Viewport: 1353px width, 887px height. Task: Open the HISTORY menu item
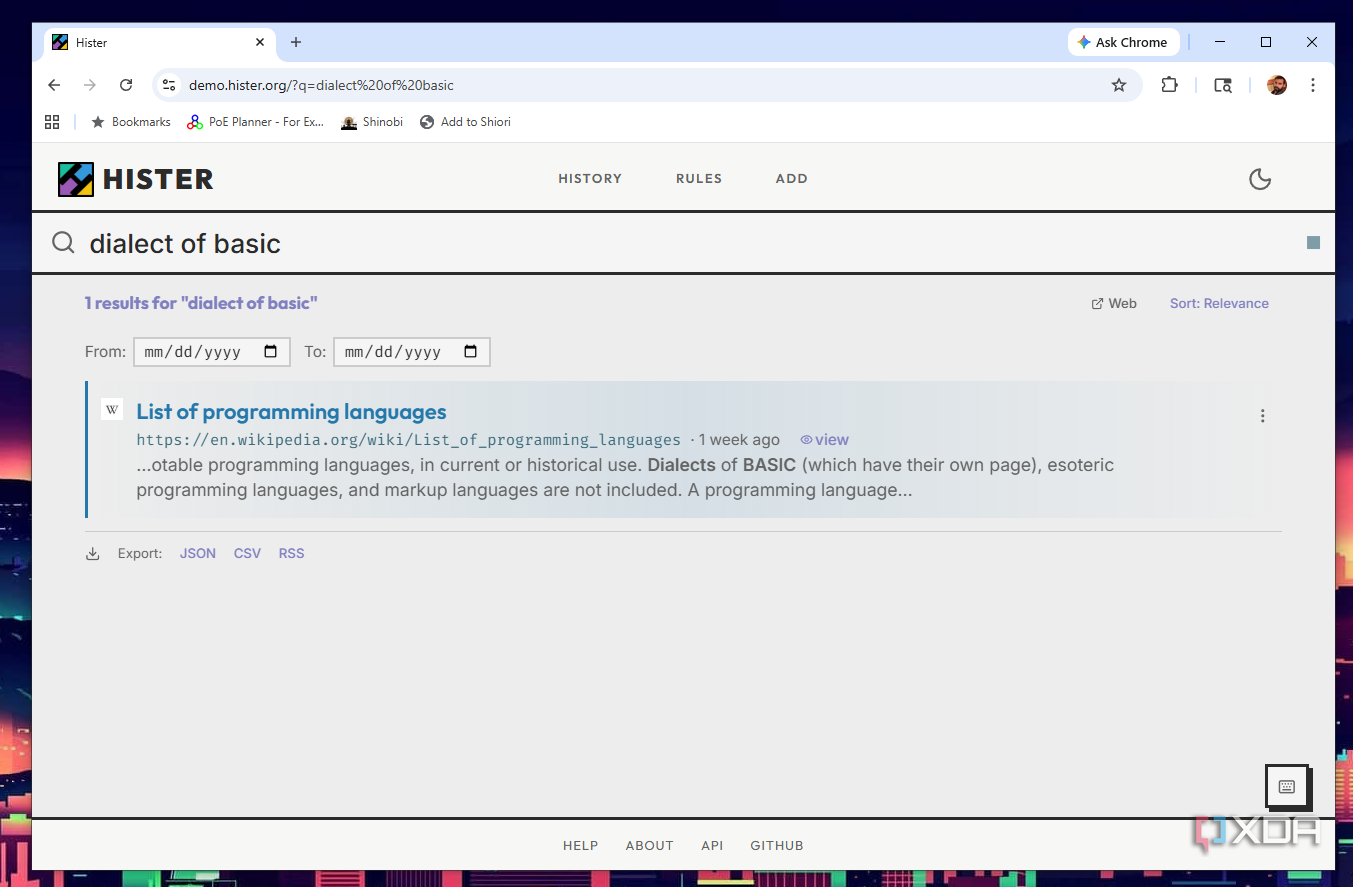click(590, 179)
